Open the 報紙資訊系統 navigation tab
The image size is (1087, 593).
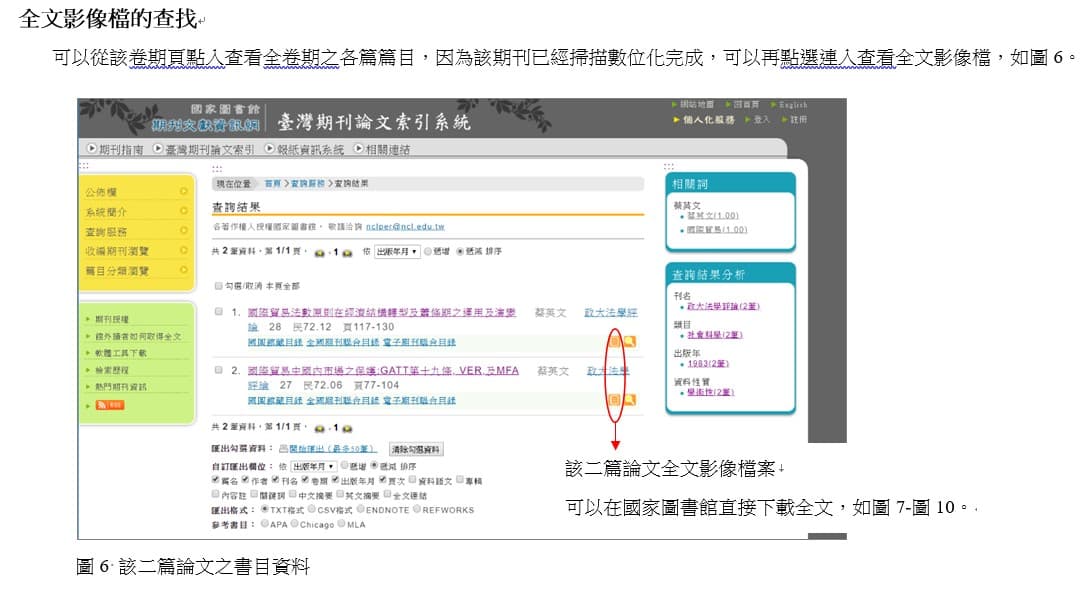pyautogui.click(x=304, y=149)
